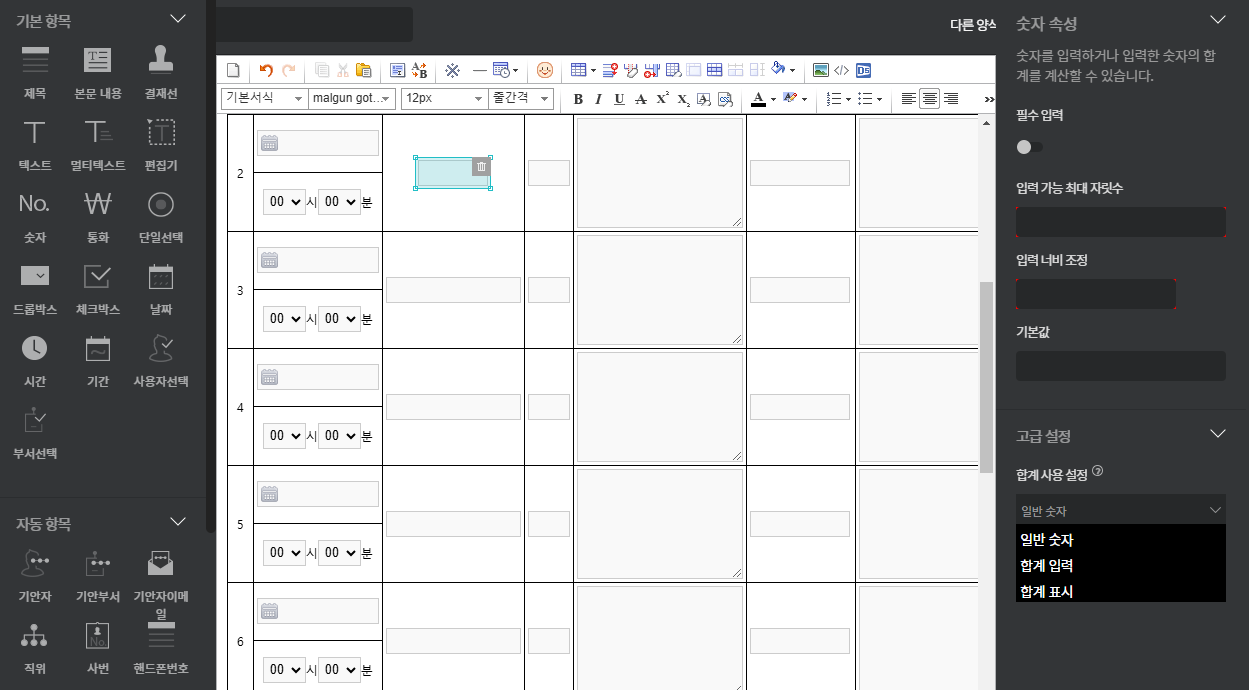
Task: Click the undo arrow in editor toolbar
Action: click(x=265, y=70)
